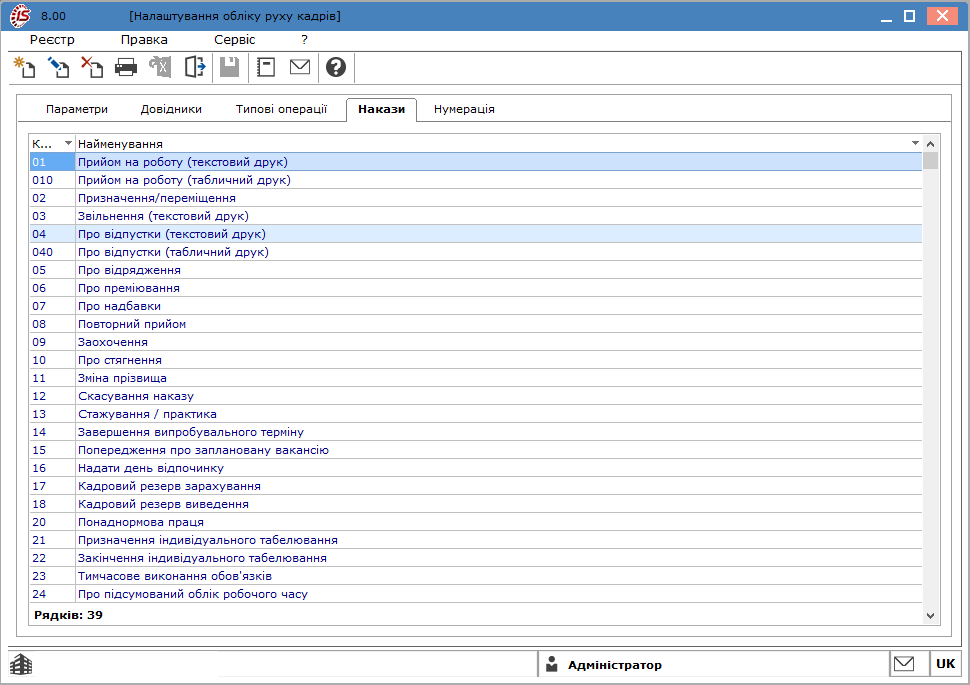Select the 'Призначення/переміщення' row
The image size is (970, 685).
(x=476, y=198)
